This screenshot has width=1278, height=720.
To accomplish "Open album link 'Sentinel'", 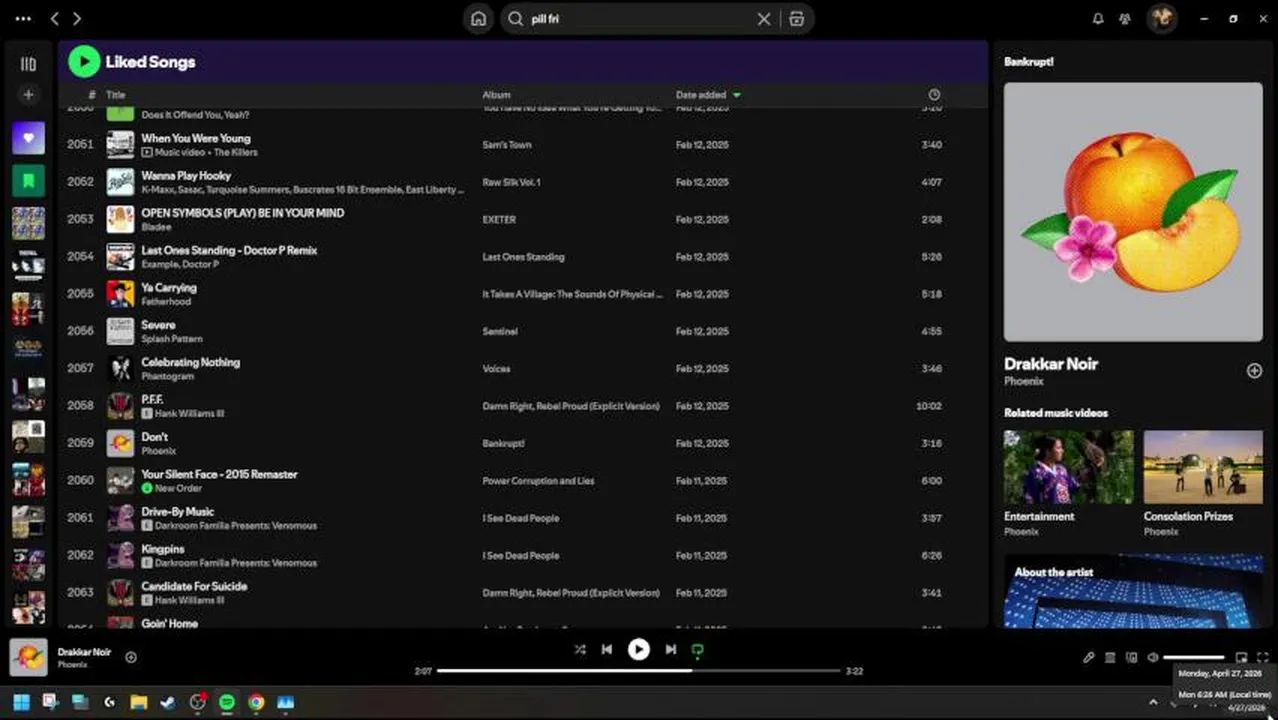I will pos(499,332).
